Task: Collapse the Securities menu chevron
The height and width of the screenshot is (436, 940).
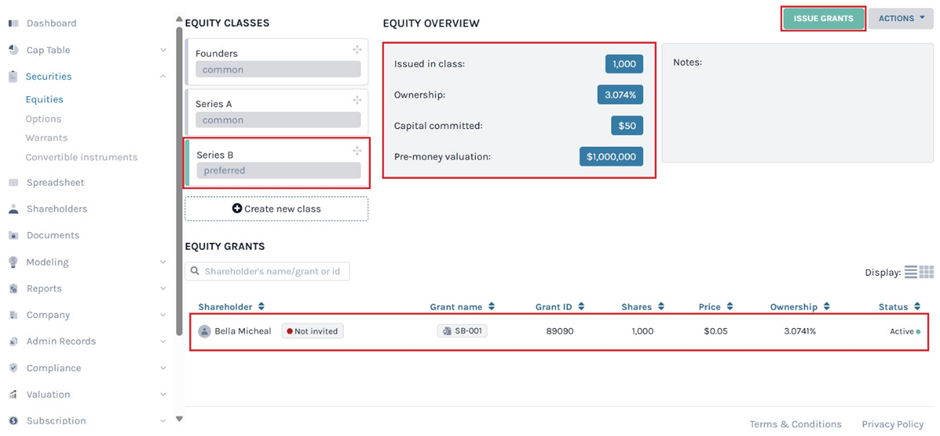Action: (164, 77)
